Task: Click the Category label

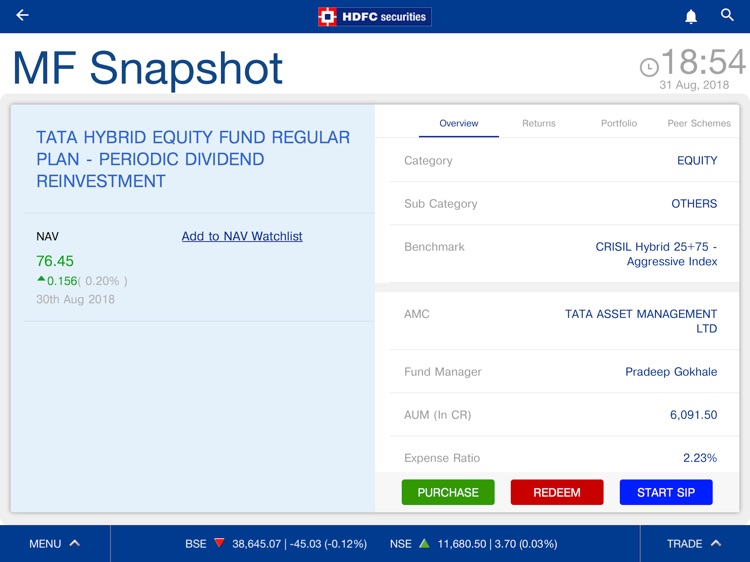Action: (x=428, y=161)
